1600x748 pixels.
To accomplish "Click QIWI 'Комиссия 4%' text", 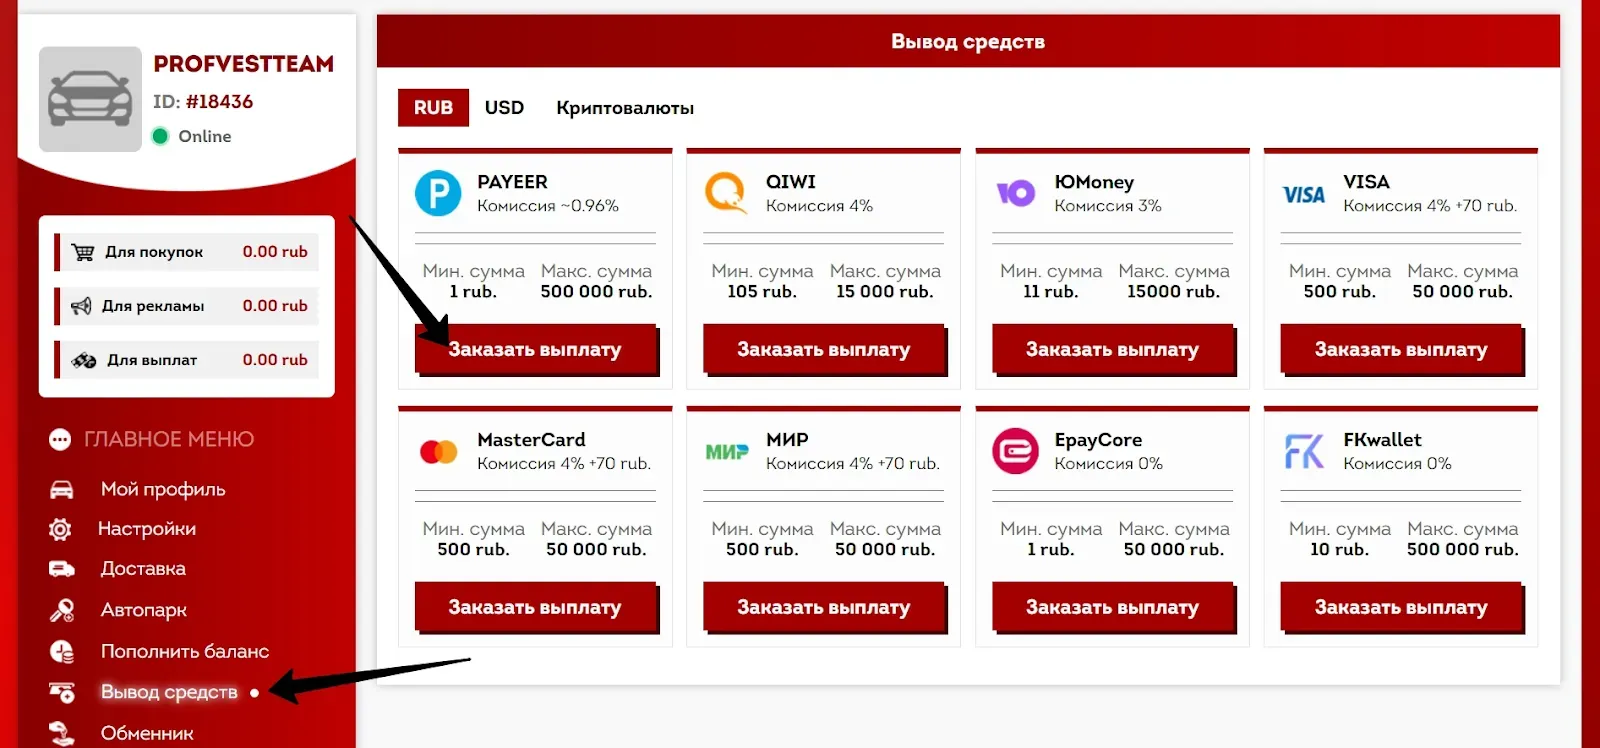I will click(x=819, y=206).
